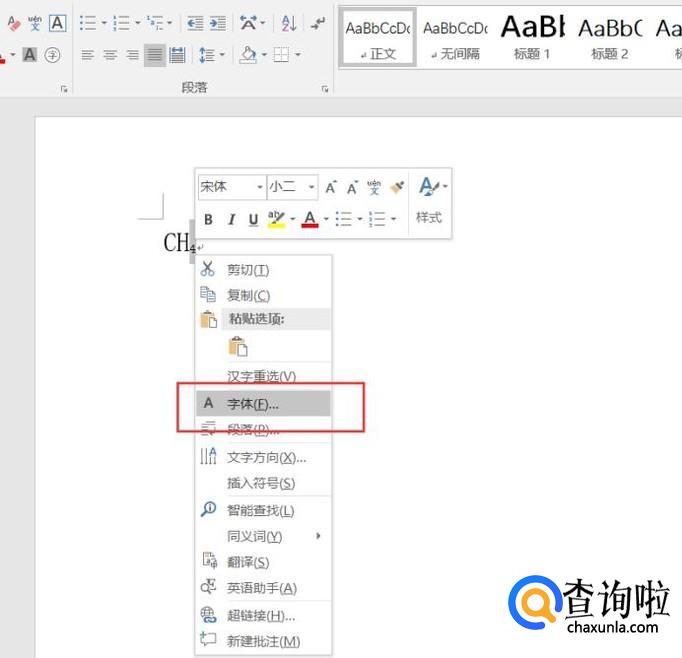Choose 超链接(H)... menu entry
This screenshot has width=682, height=658.
[x=264, y=615]
